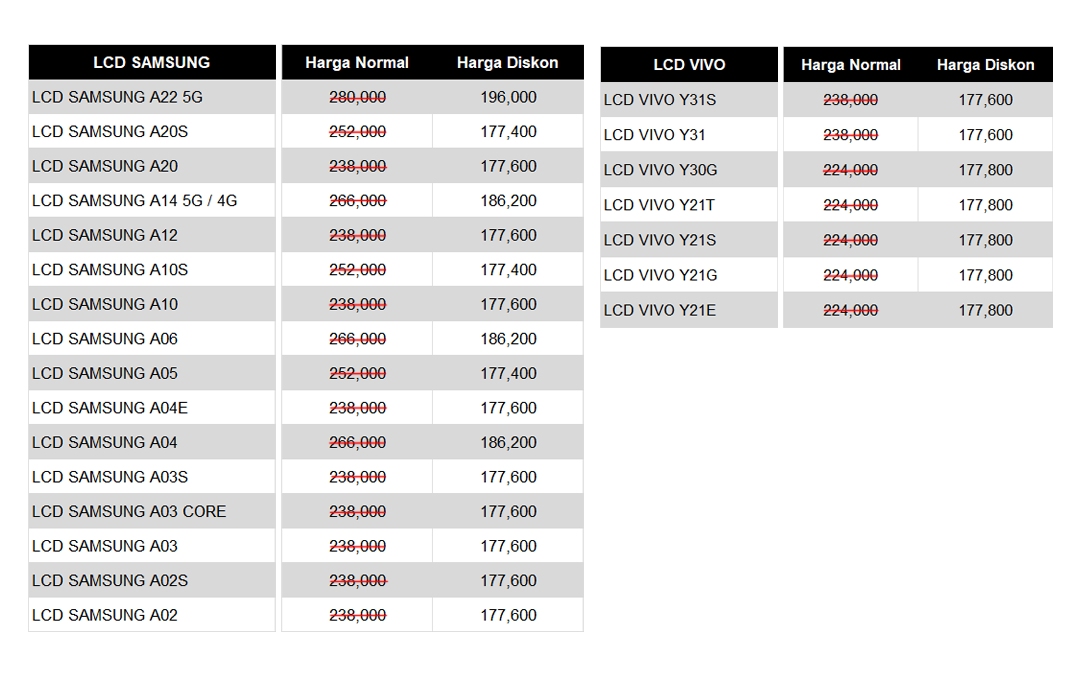Click the LCD VIVO table header

(x=689, y=65)
